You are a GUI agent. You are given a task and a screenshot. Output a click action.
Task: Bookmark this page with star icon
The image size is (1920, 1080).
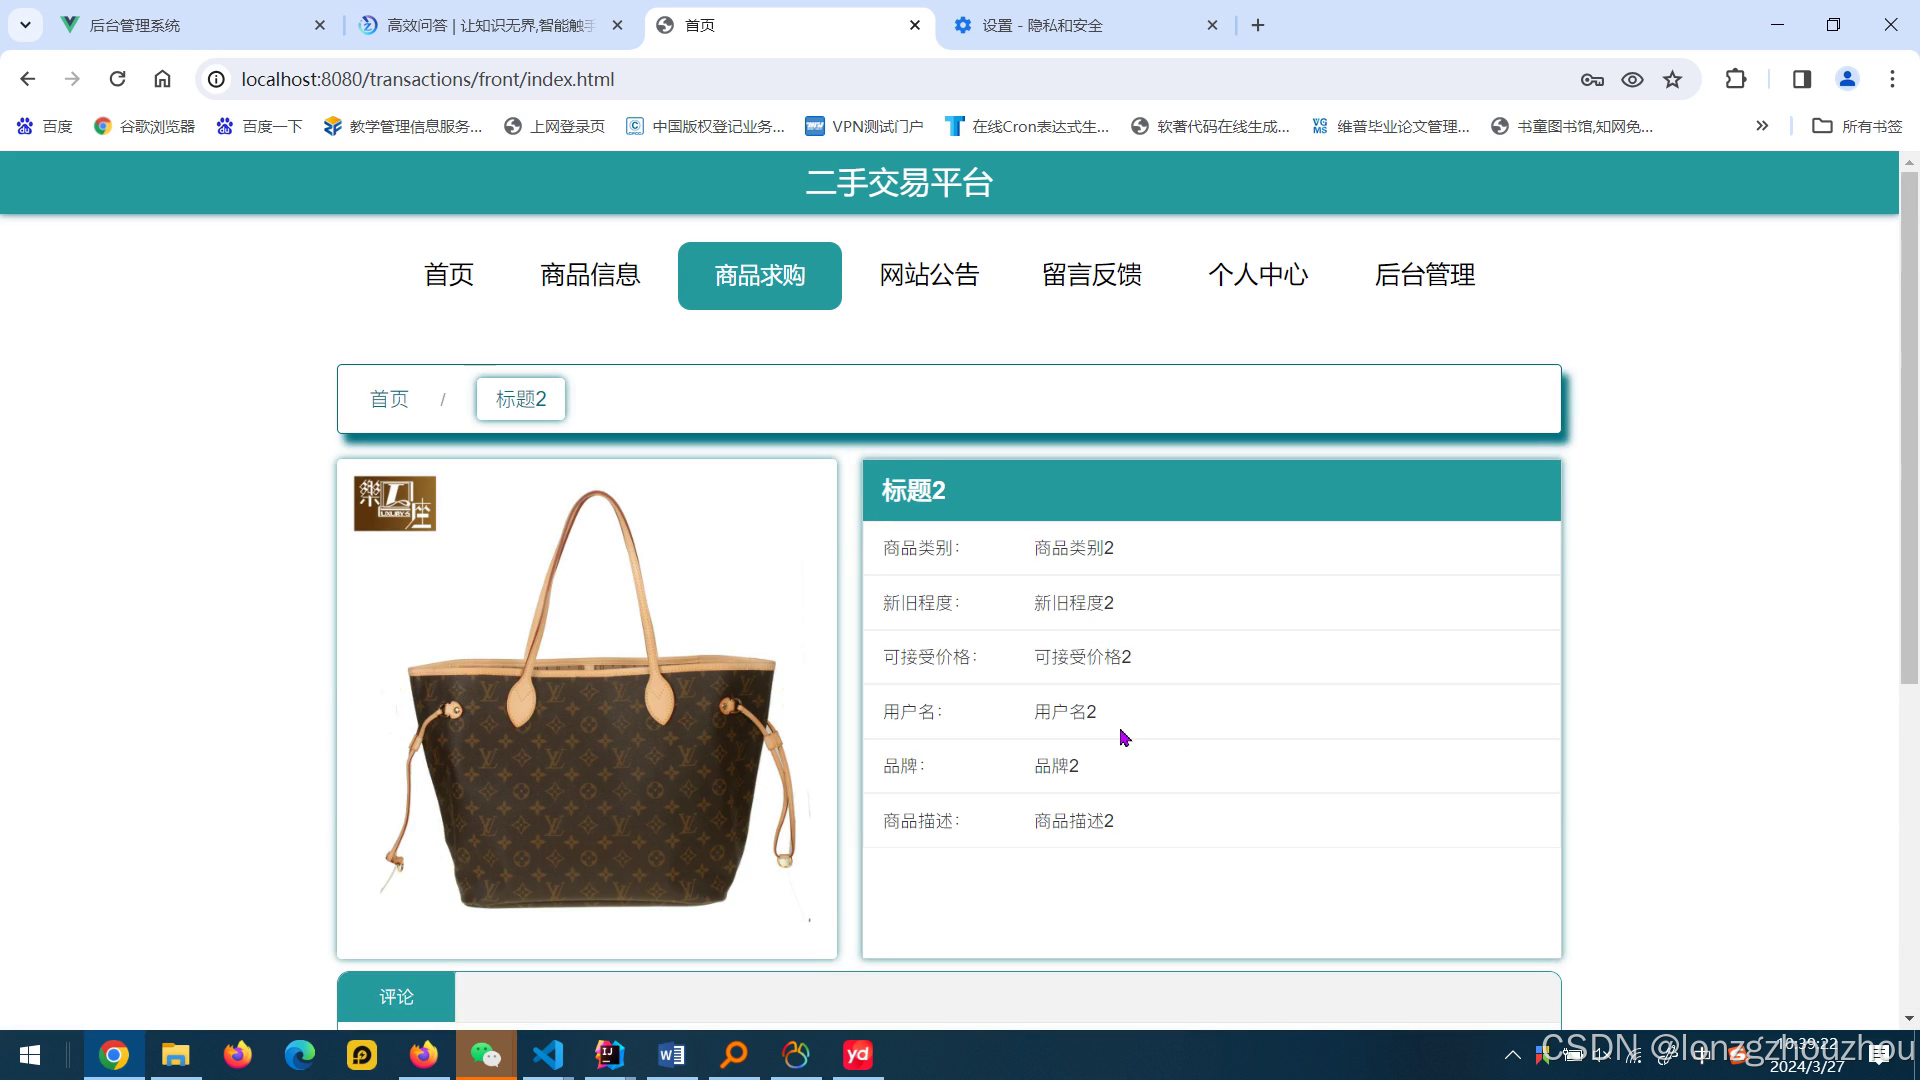1672,79
